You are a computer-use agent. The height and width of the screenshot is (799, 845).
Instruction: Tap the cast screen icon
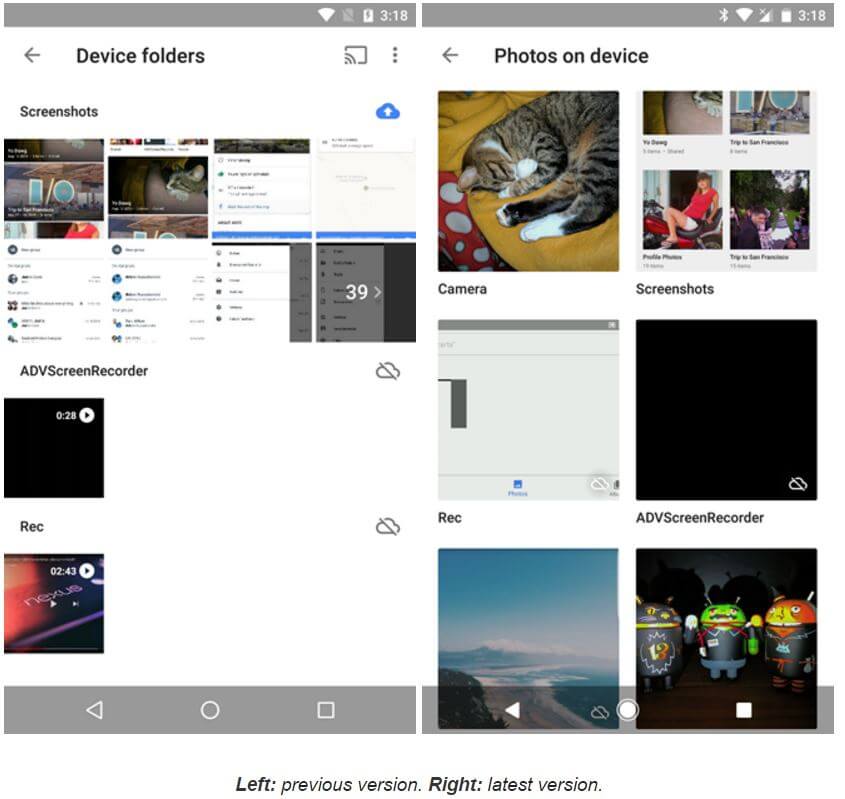tap(355, 56)
